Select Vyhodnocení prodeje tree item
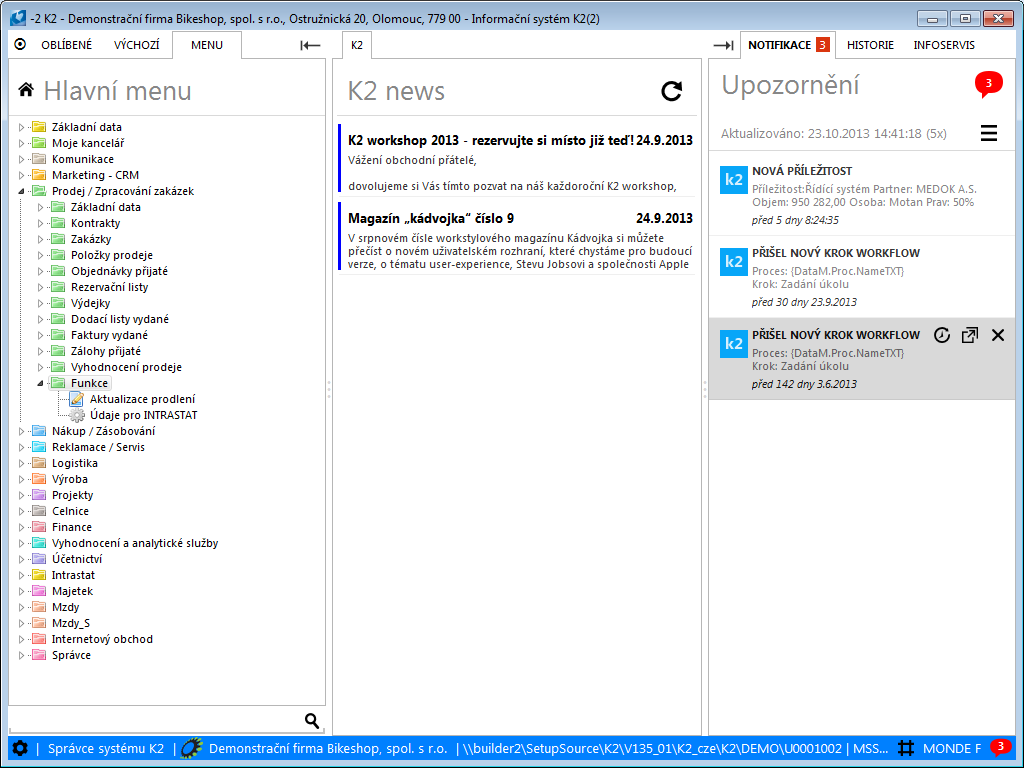 coord(126,367)
